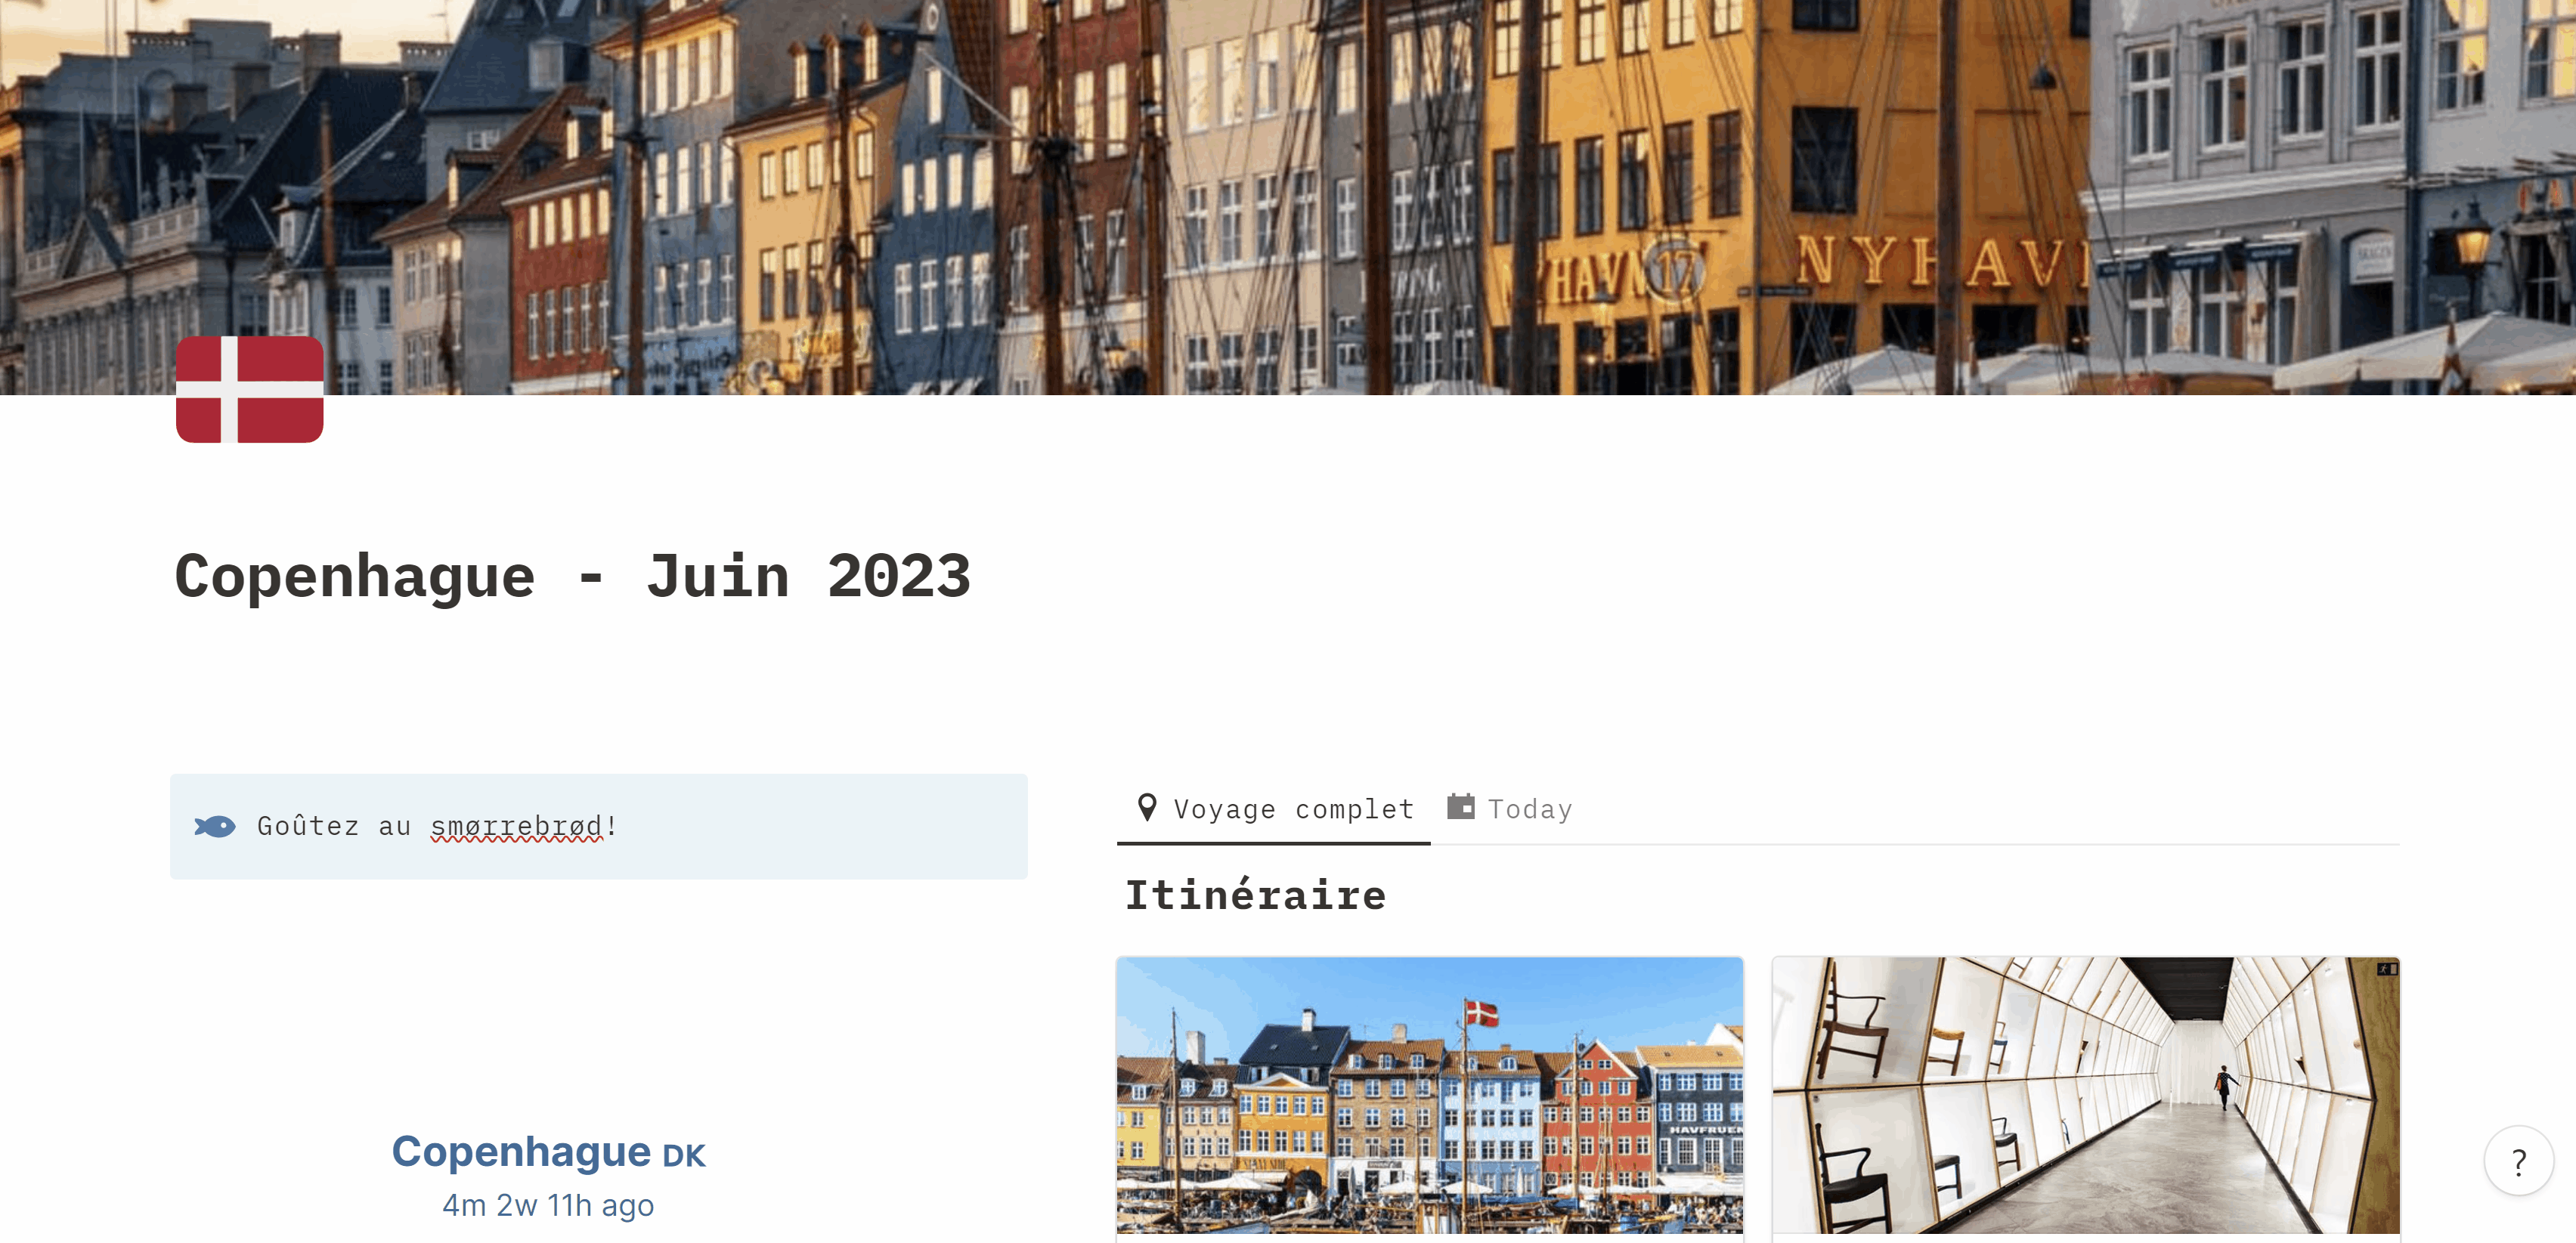Click the underlined word smørrebrød
2576x1243 pixels.
pos(517,826)
